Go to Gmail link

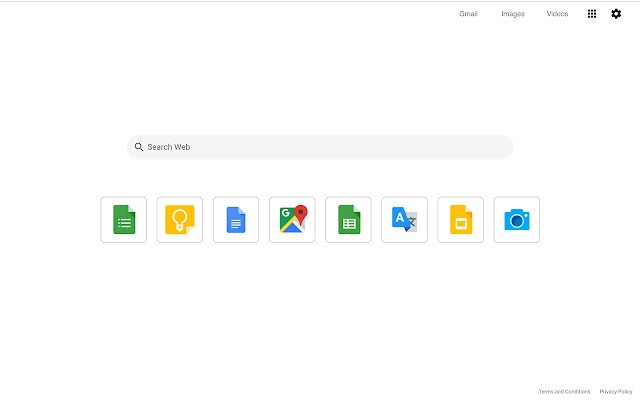(x=468, y=14)
